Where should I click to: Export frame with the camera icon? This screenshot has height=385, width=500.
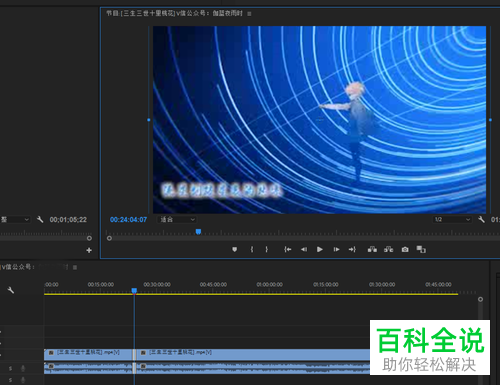tap(405, 249)
